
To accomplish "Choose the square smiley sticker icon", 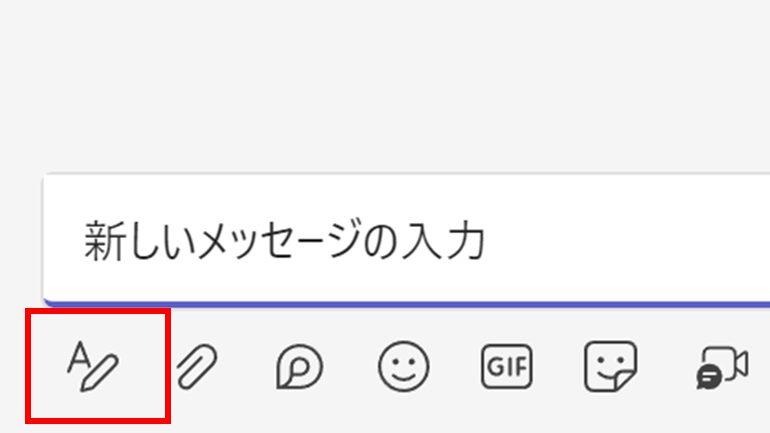I will coord(611,367).
